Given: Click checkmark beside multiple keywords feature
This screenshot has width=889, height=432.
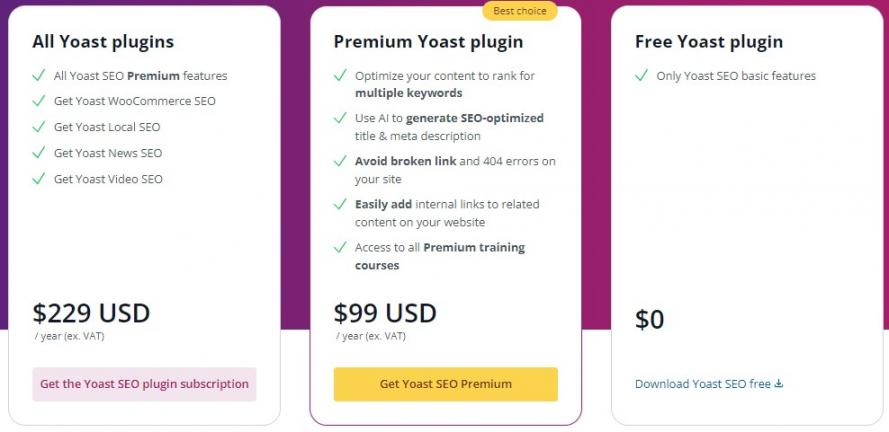Looking at the screenshot, I should pos(340,75).
